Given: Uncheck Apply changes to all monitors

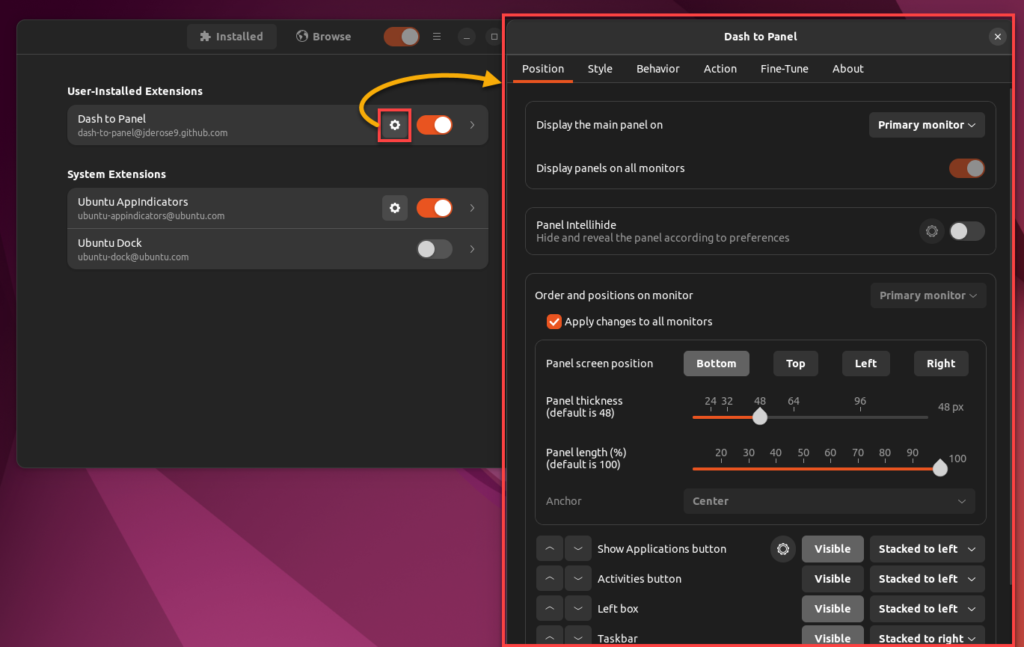Looking at the screenshot, I should pos(554,322).
